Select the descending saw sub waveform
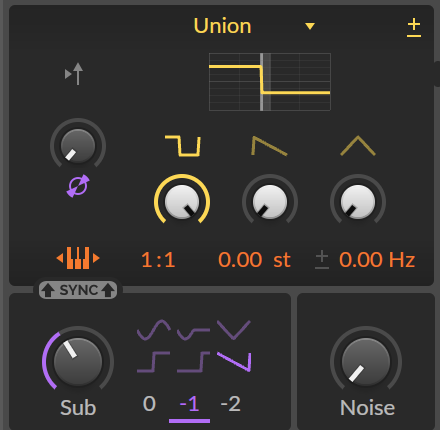 (x=234, y=362)
